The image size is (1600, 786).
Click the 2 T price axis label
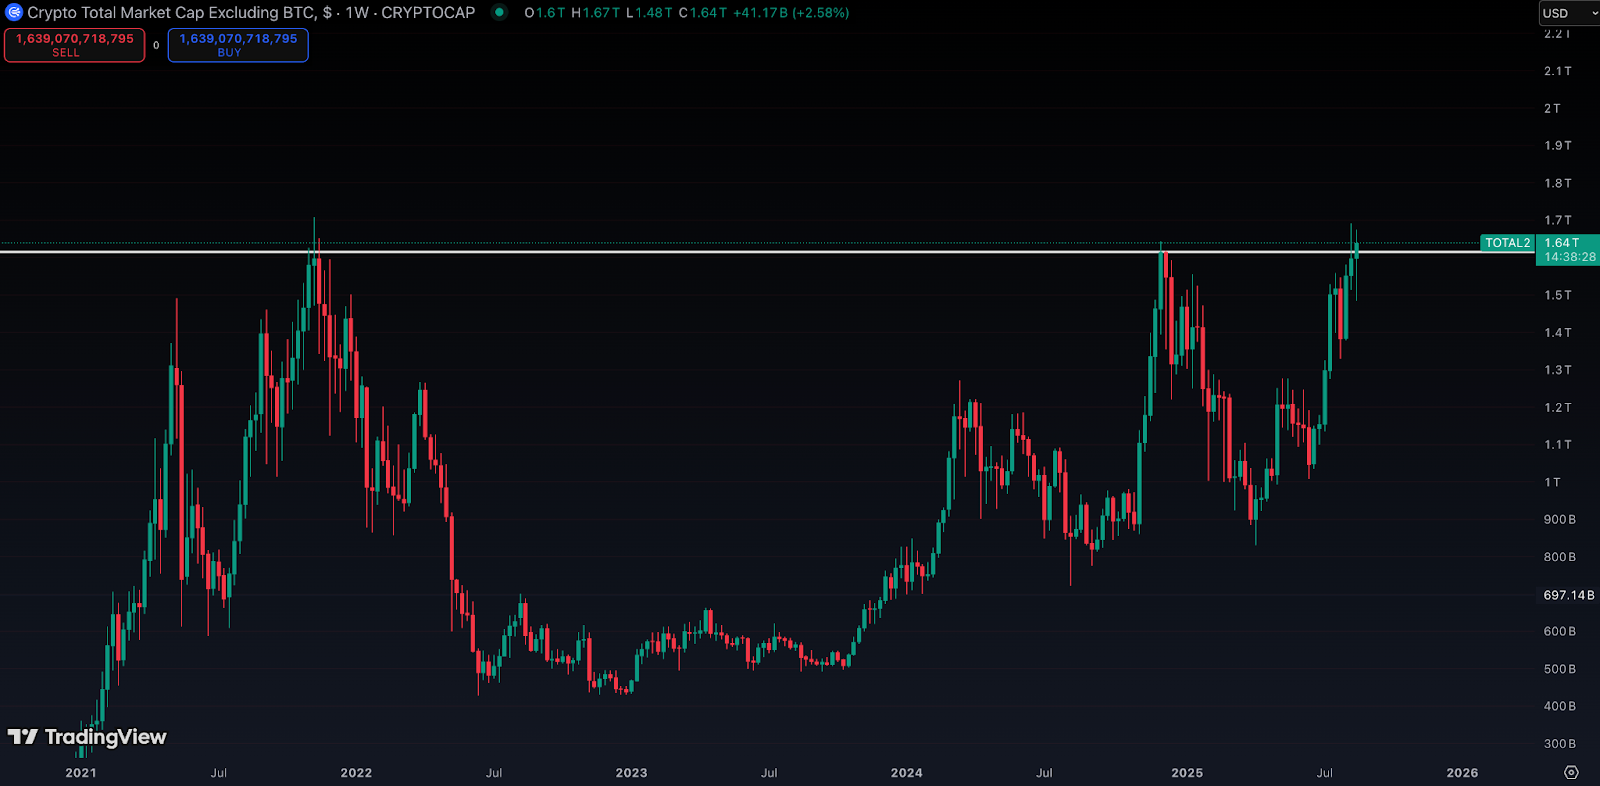tap(1552, 108)
